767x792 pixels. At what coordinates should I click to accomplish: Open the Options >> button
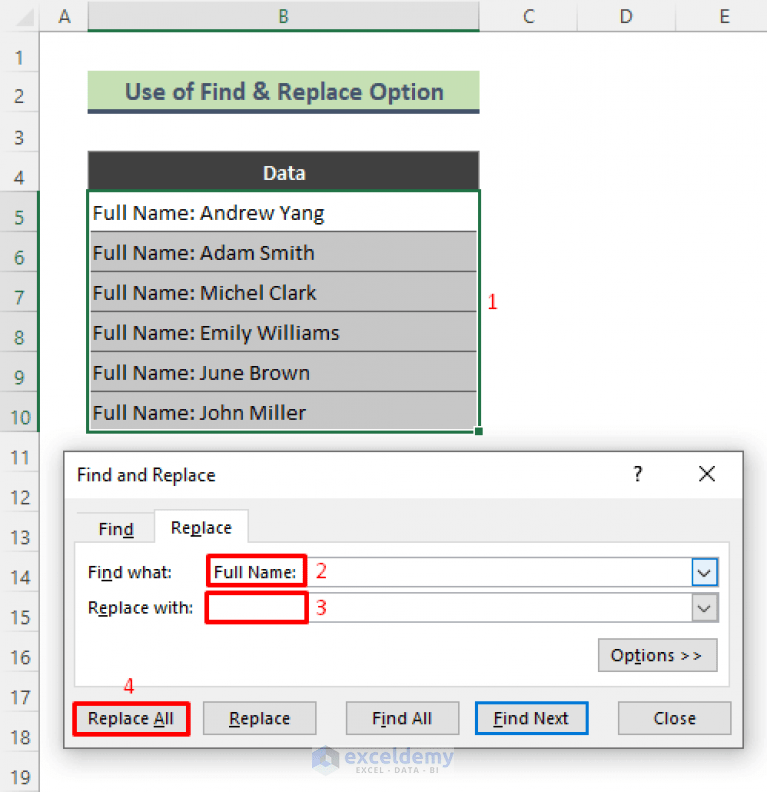click(657, 655)
